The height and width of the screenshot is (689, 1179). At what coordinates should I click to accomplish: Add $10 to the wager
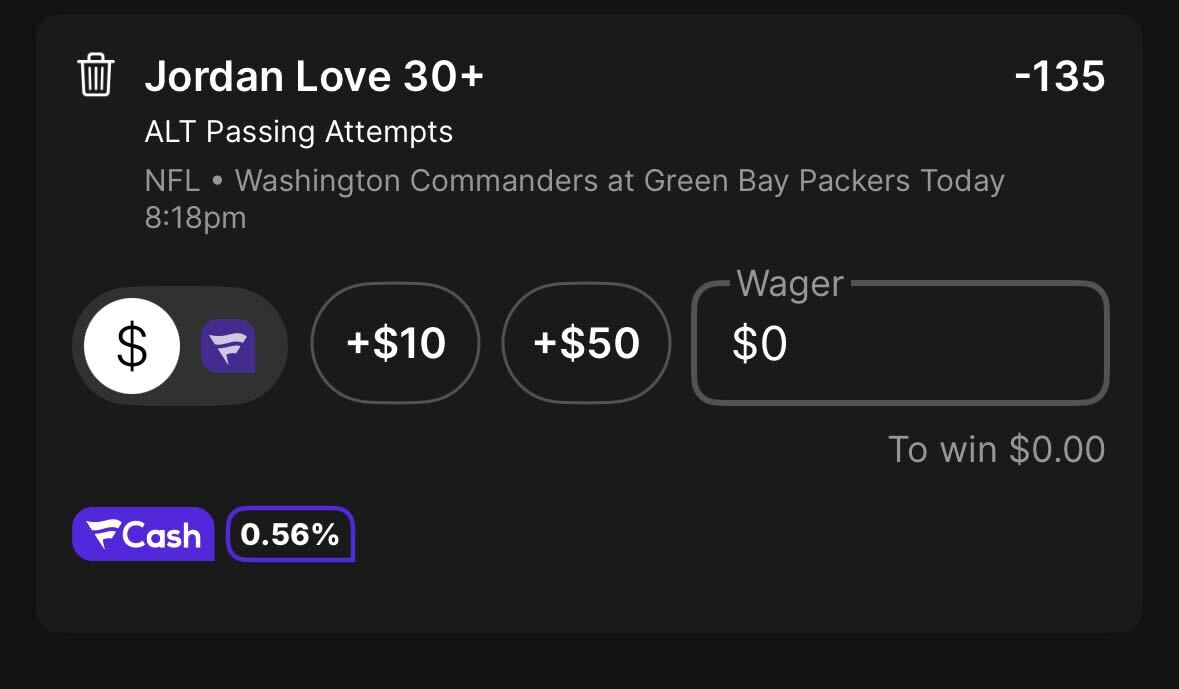[x=396, y=344]
